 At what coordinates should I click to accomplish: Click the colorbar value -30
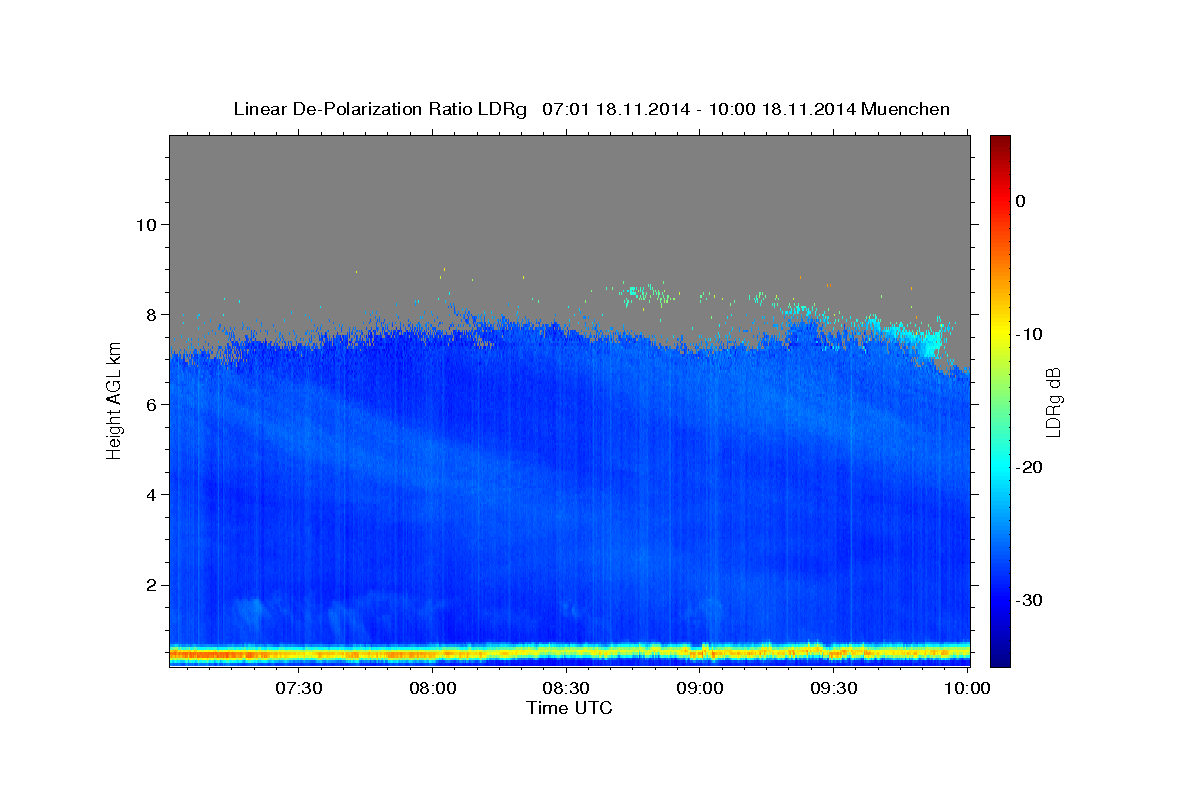(x=1028, y=600)
